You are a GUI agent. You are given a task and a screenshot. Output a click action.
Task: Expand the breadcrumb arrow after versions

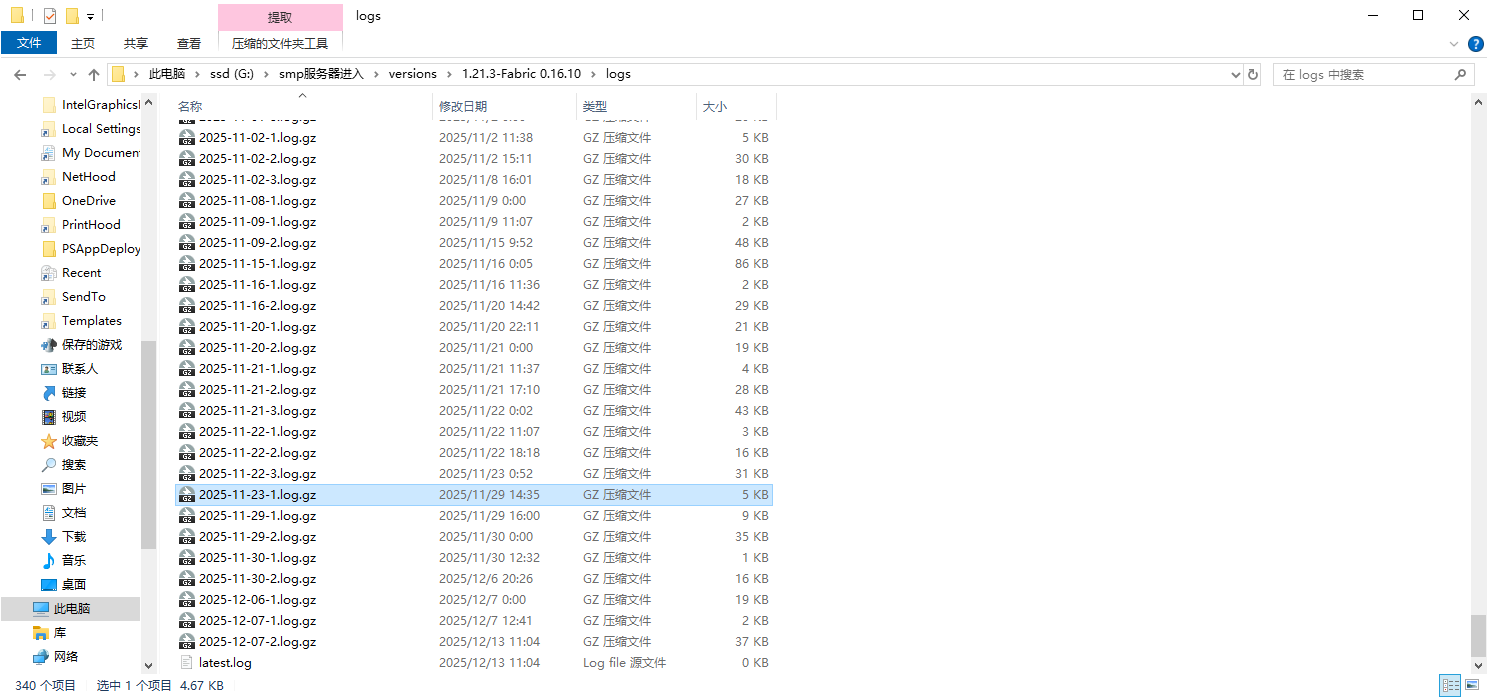pos(449,74)
